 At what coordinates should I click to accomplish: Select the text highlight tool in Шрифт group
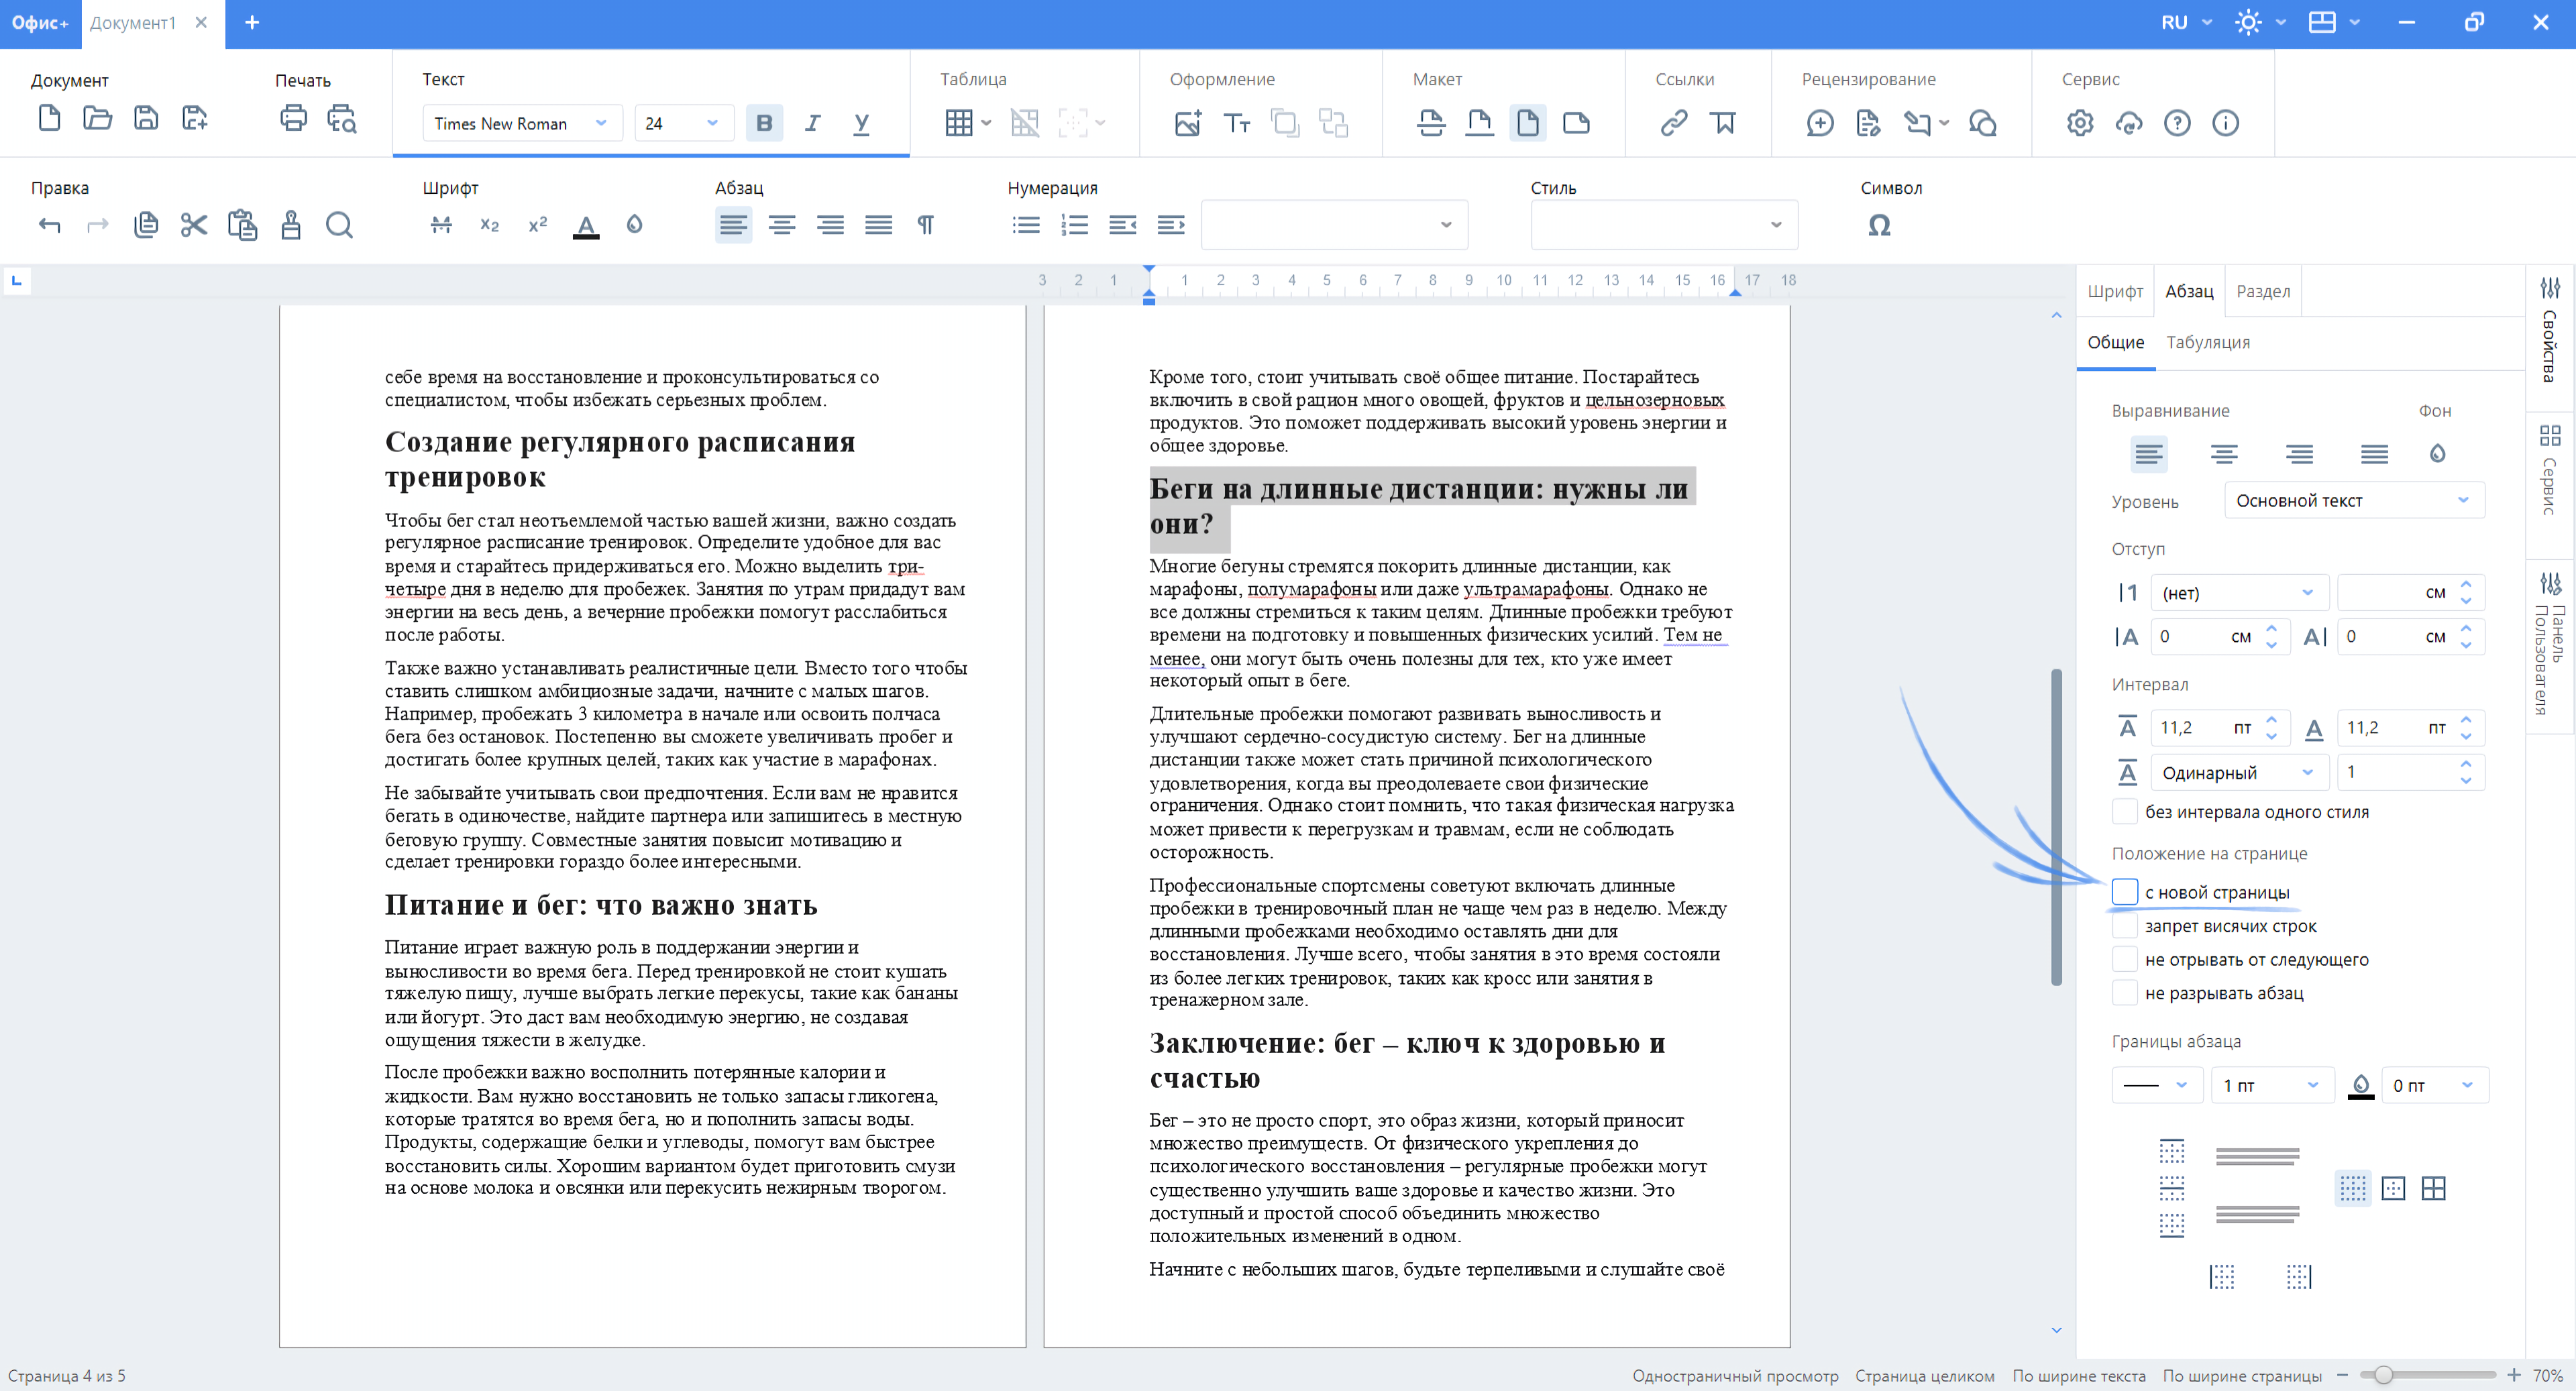pyautogui.click(x=634, y=225)
